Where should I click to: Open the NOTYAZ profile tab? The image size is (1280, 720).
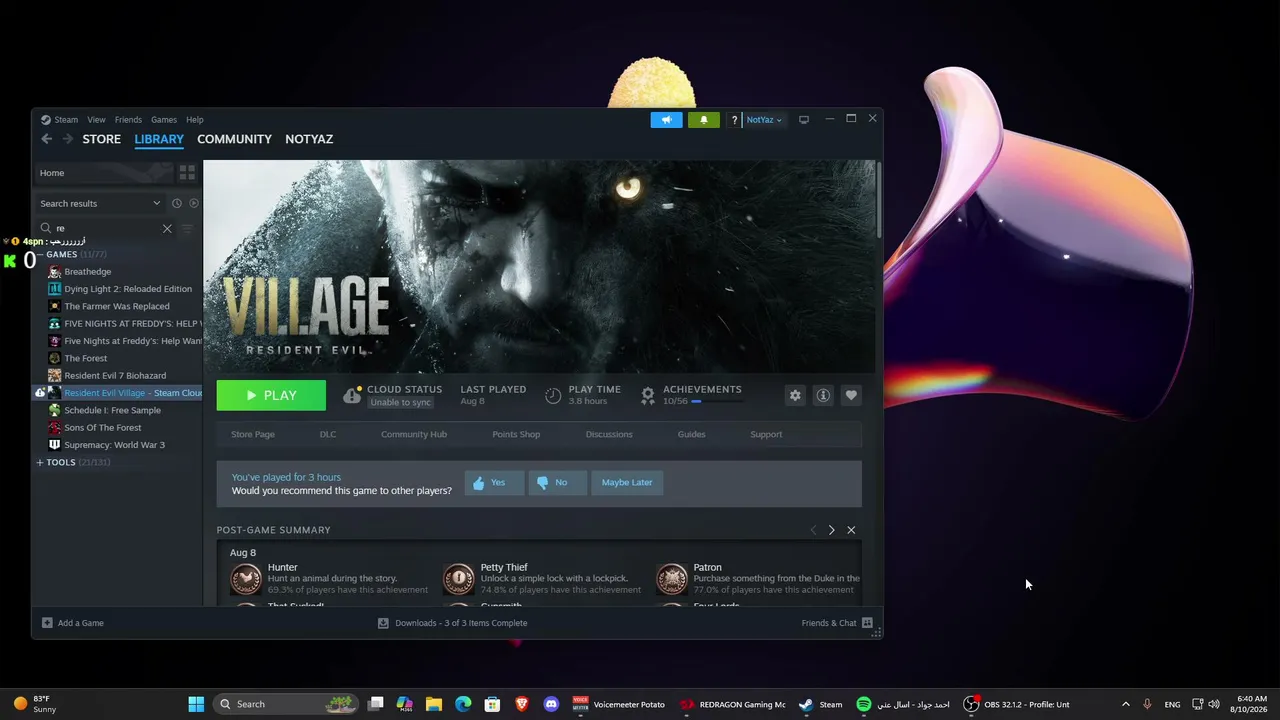[x=309, y=139]
